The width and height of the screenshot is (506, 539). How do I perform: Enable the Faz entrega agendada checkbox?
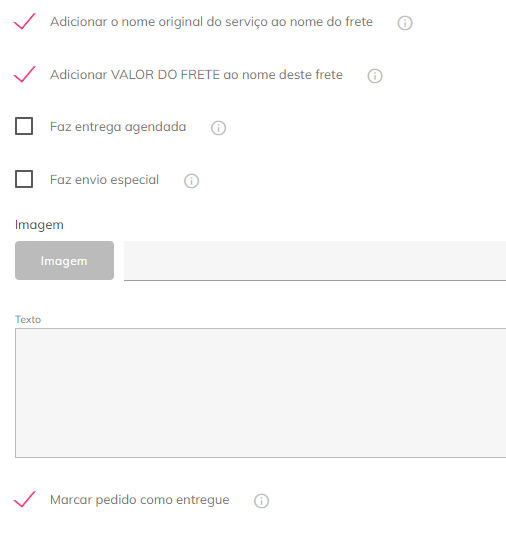pos(24,126)
